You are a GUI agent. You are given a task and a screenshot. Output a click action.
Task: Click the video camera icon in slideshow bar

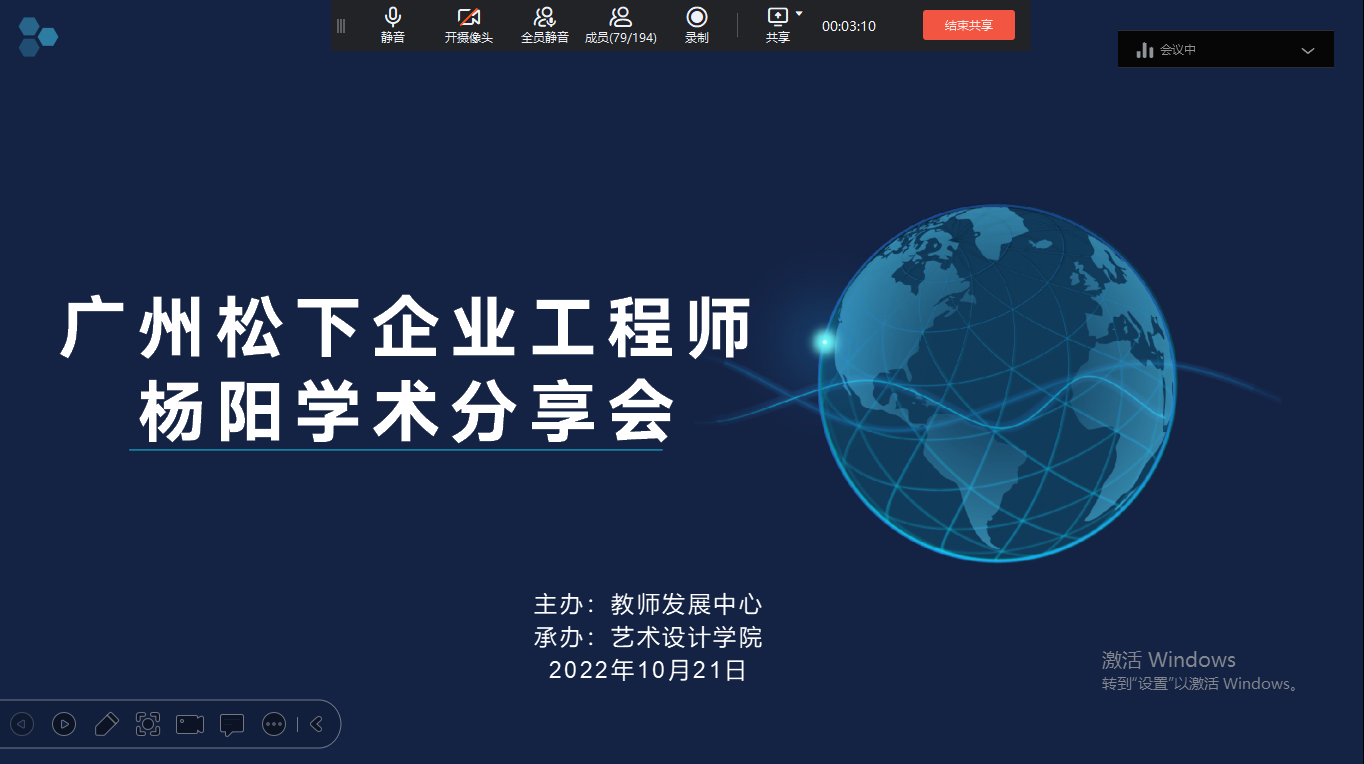pyautogui.click(x=190, y=724)
